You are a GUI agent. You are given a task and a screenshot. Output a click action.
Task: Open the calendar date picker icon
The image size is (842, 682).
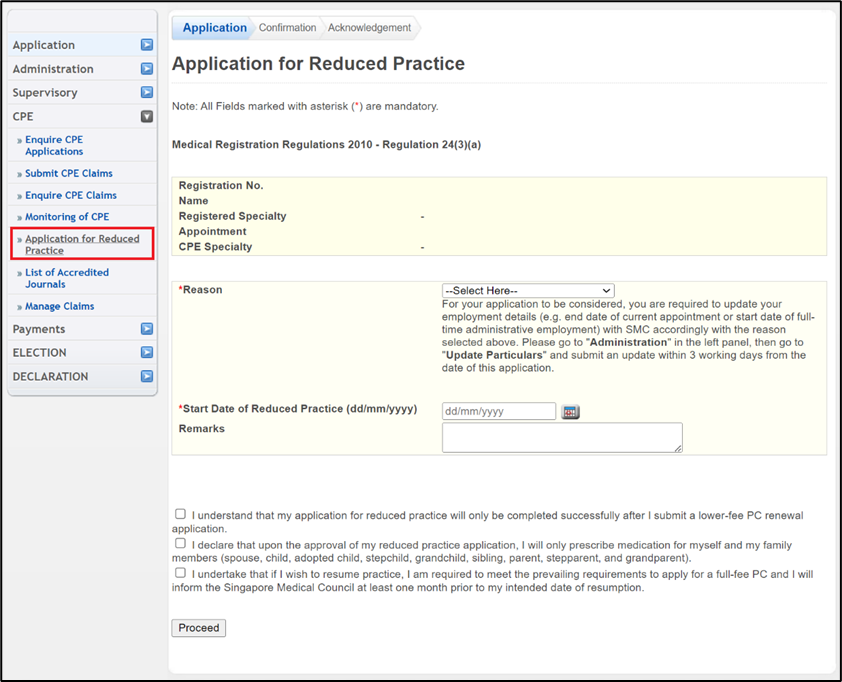(x=570, y=412)
